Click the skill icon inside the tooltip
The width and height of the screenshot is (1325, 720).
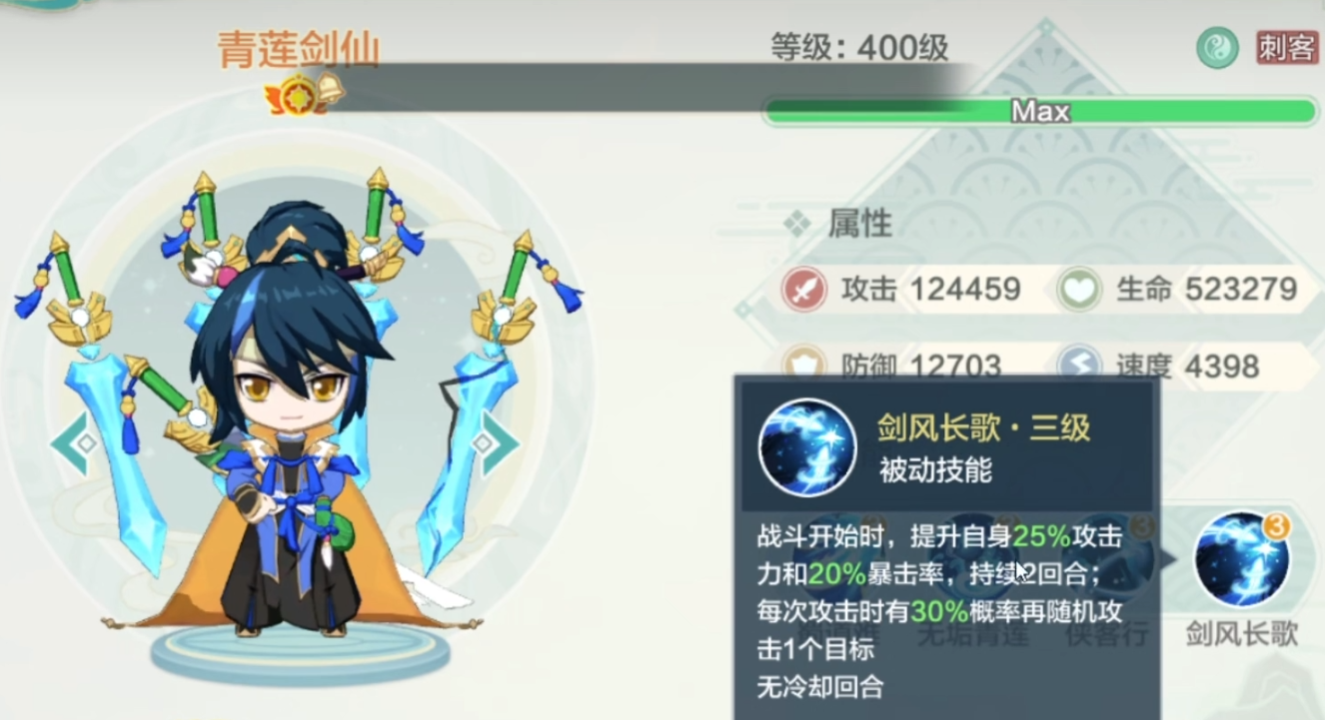click(806, 445)
